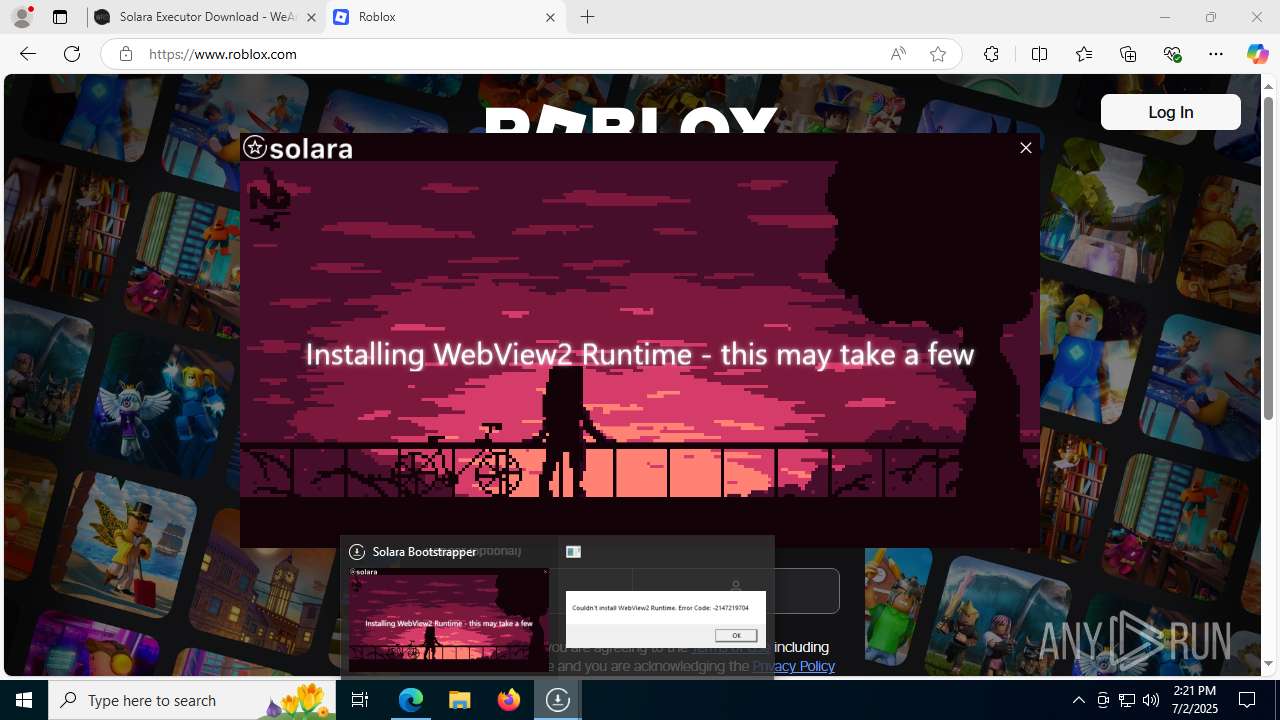Viewport: 1280px width, 720px height.
Task: Open File Explorer from the taskbar
Action: pyautogui.click(x=460, y=700)
